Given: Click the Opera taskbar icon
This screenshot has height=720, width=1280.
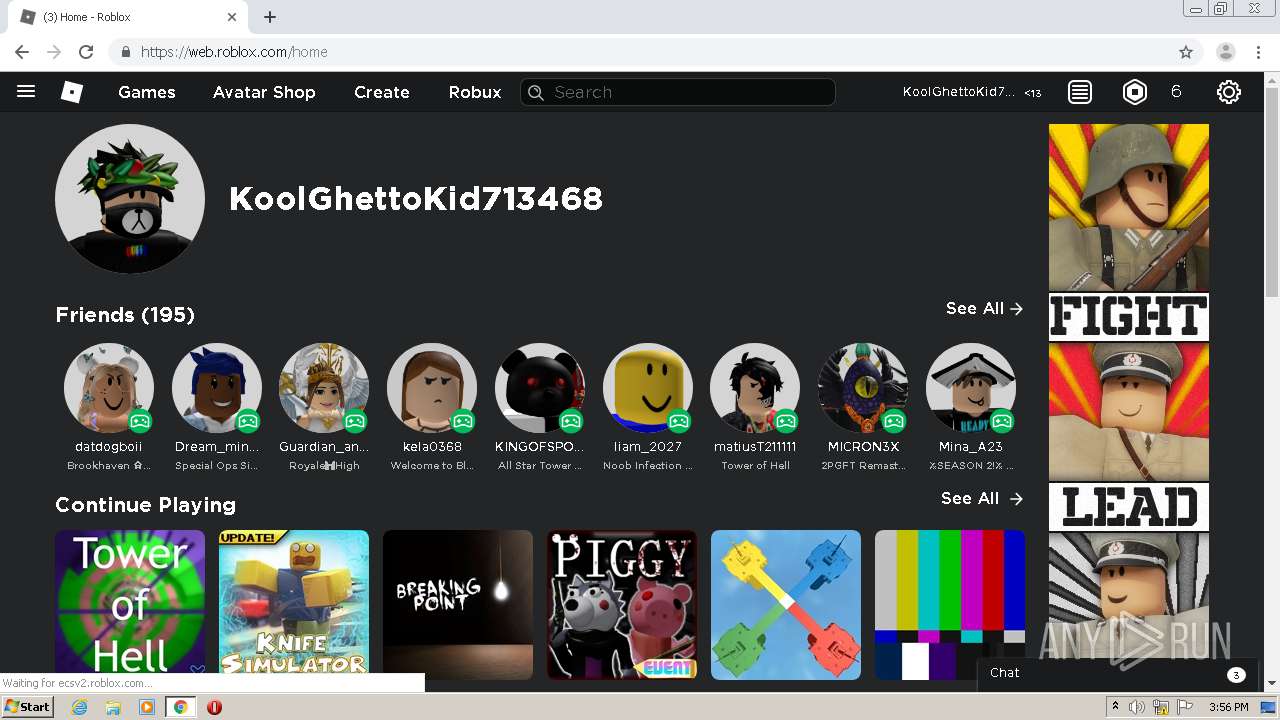Looking at the screenshot, I should [x=214, y=707].
